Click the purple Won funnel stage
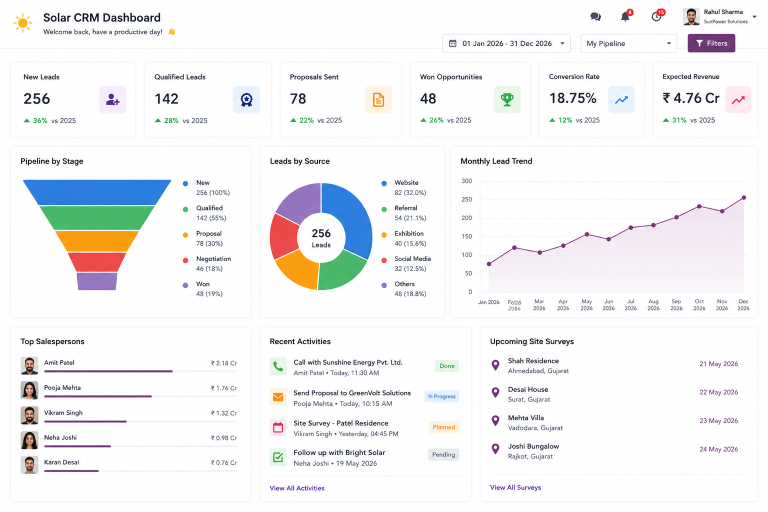768x512 pixels. (x=97, y=281)
